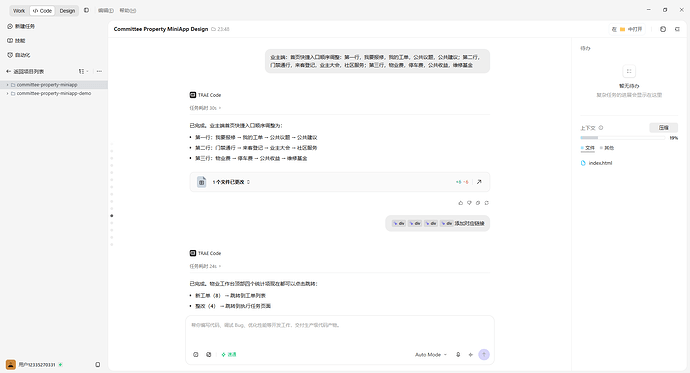The image size is (690, 373).
Task: Open the project list sort/filter dropdown
Action: click(83, 71)
